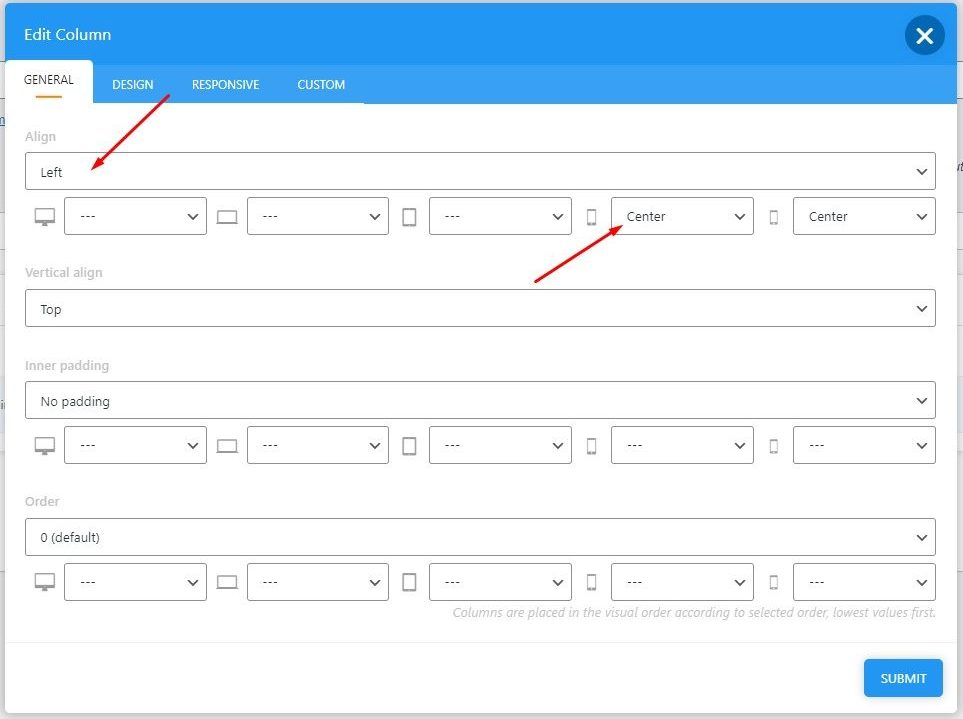Close the Edit Column dialog

click(x=924, y=36)
